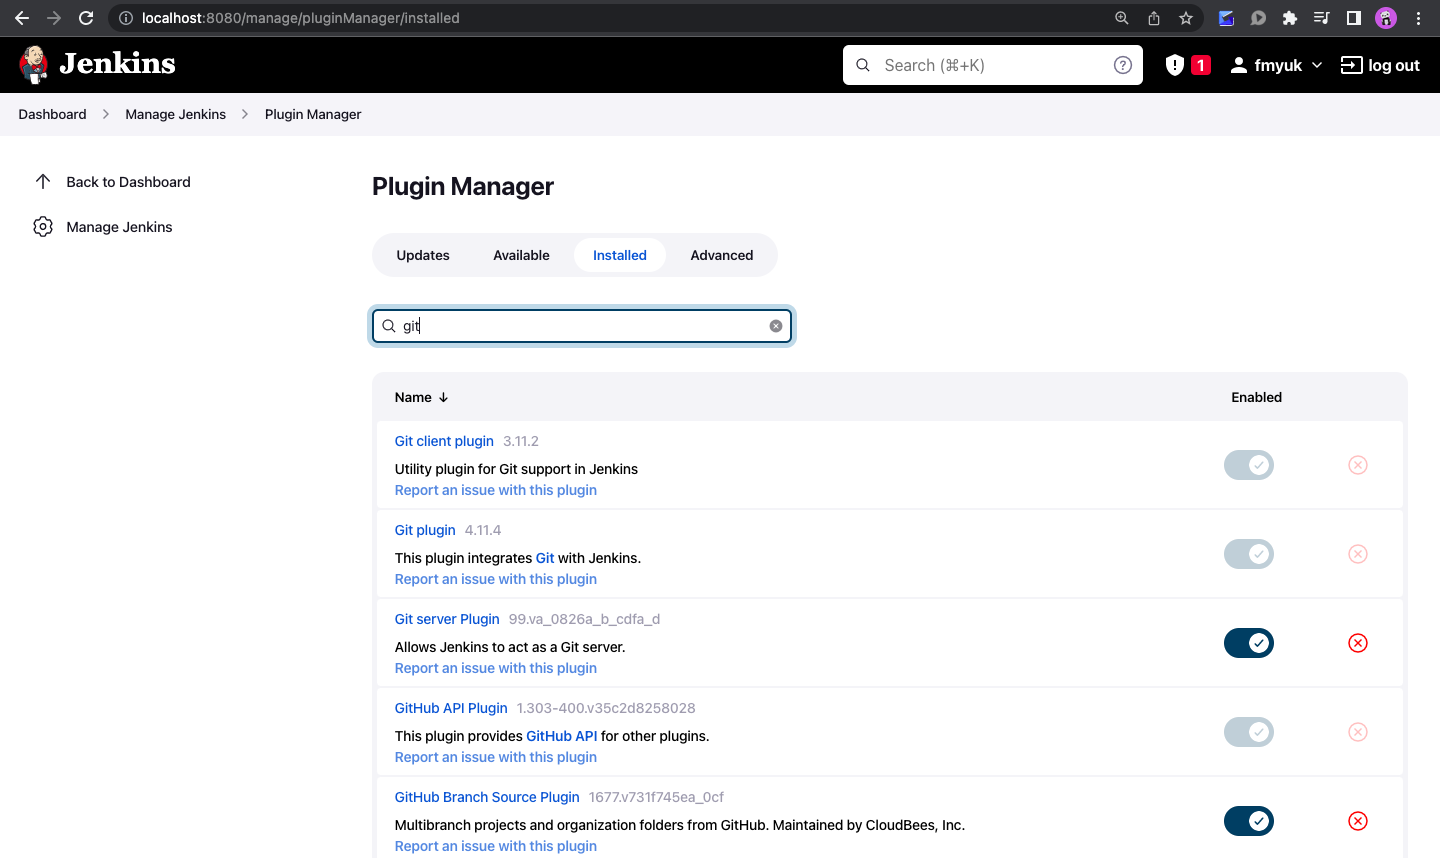
Task: Enable the Git client plugin toggle
Action: click(x=1248, y=465)
